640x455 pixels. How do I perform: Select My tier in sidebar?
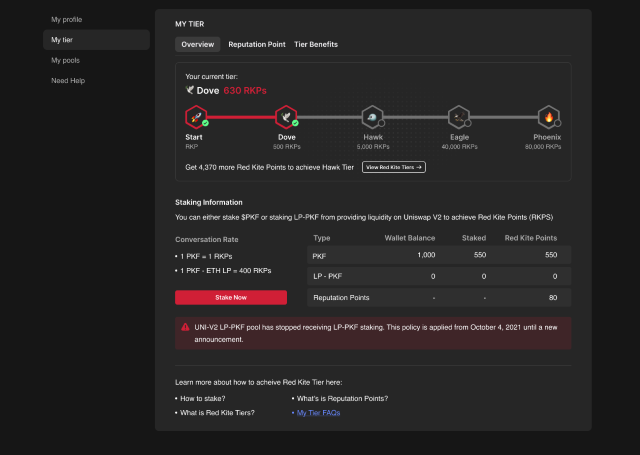tap(96, 40)
